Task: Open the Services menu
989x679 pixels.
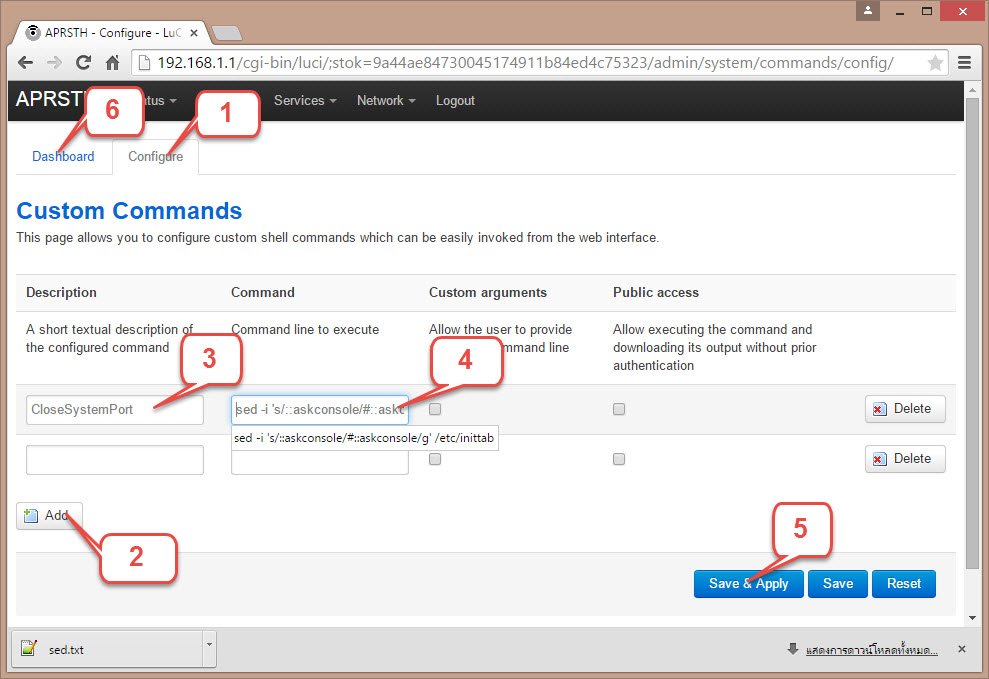Action: (x=305, y=100)
